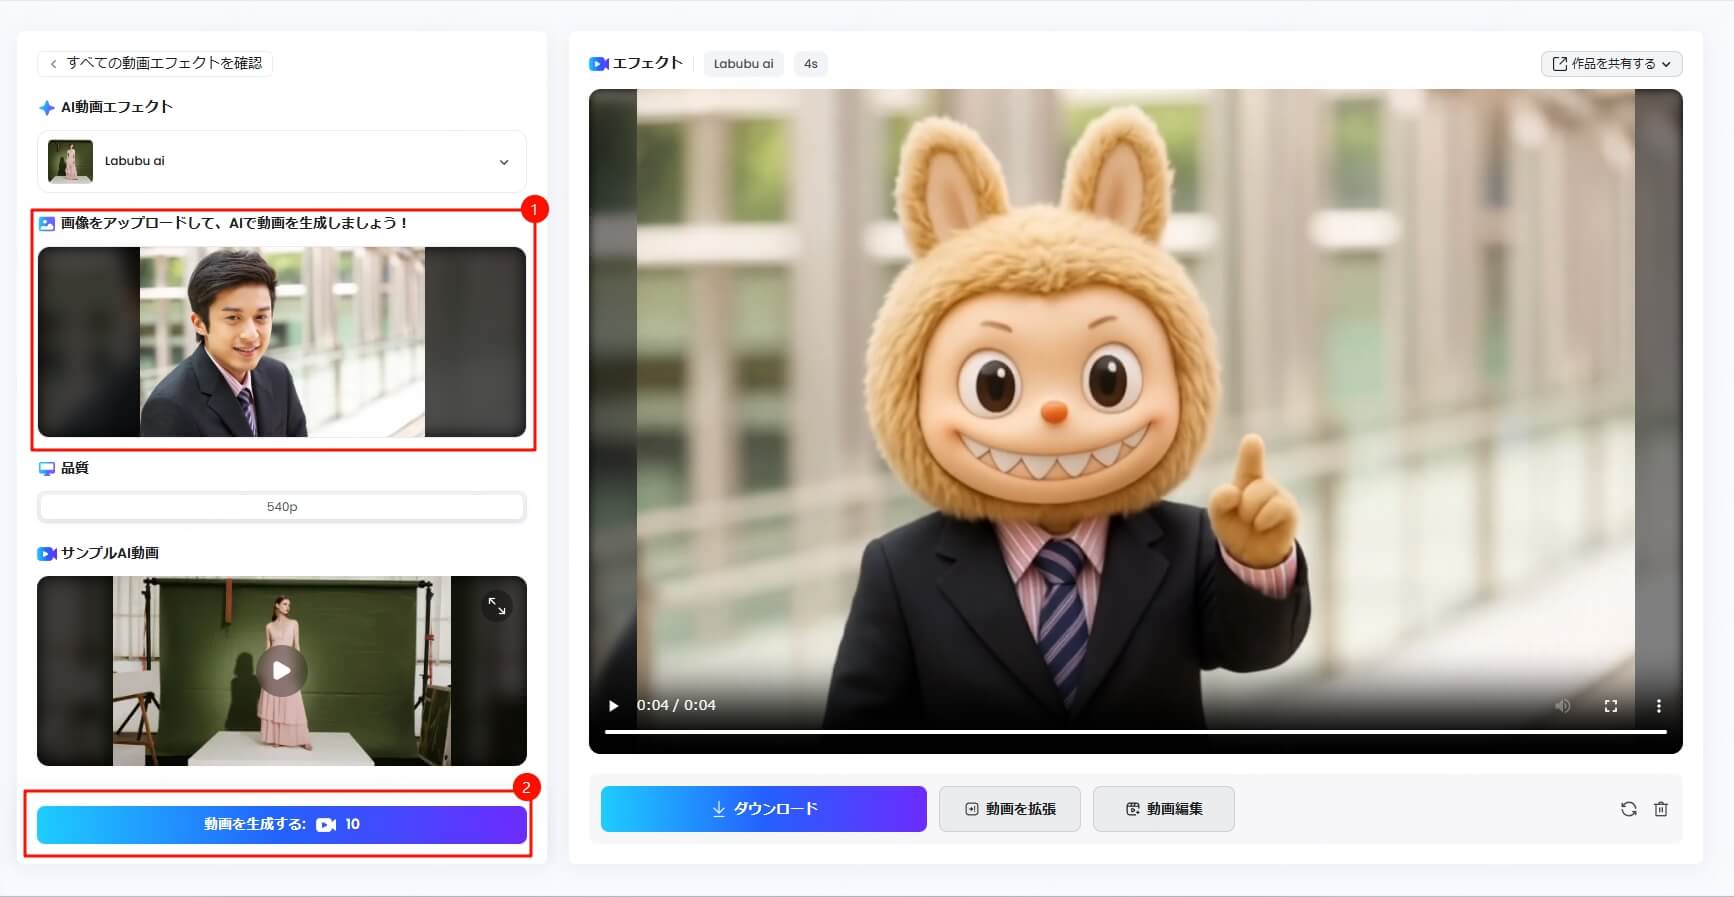The height and width of the screenshot is (897, 1734).
Task: Go back to すべての動画エフェクトを確認
Action: pyautogui.click(x=155, y=63)
